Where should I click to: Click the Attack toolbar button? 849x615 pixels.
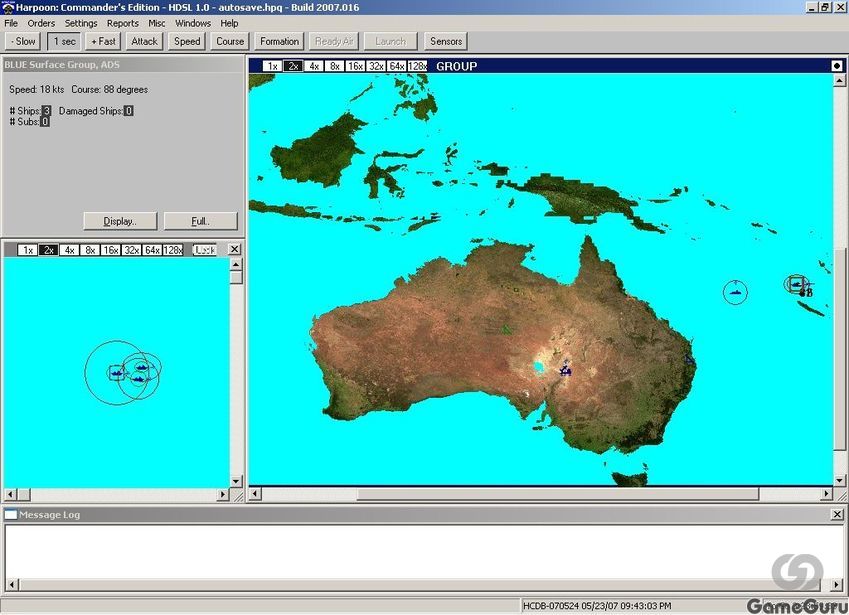coord(144,41)
